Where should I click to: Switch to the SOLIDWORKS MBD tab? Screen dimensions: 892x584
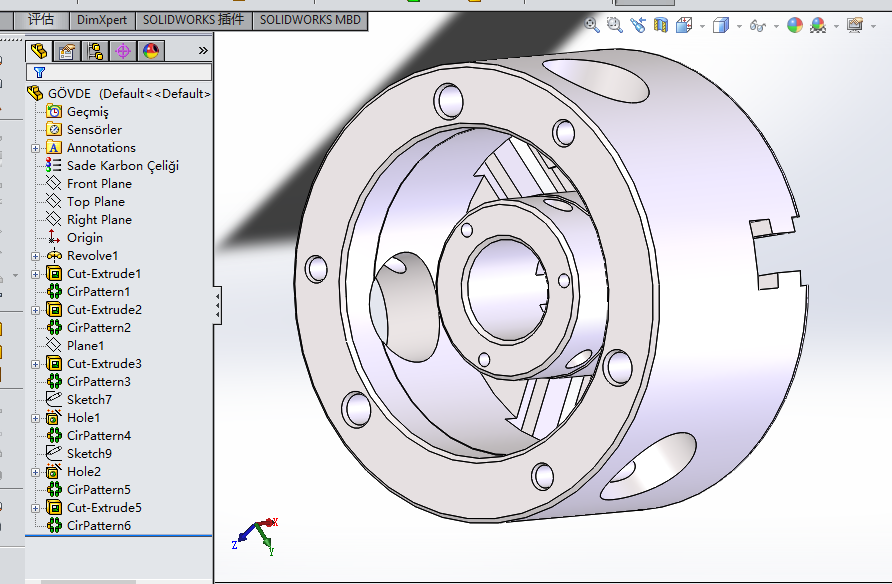[310, 20]
